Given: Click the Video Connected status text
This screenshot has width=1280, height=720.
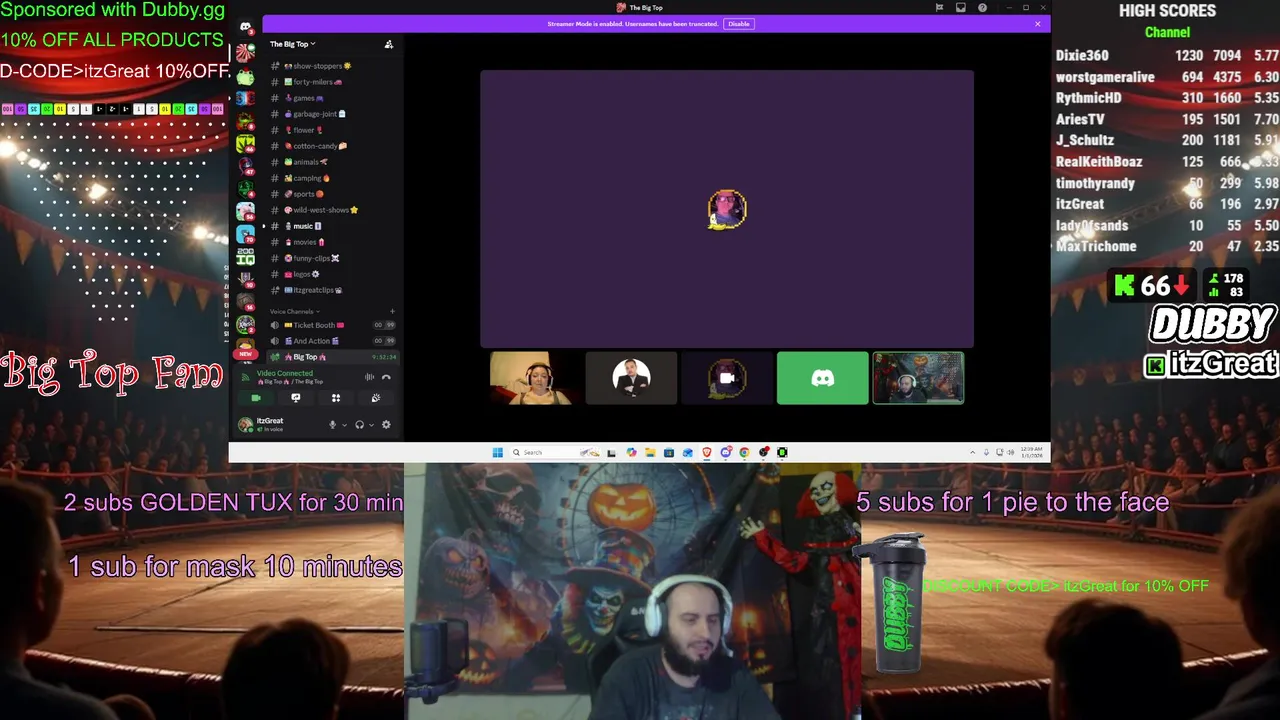Looking at the screenshot, I should (285, 373).
